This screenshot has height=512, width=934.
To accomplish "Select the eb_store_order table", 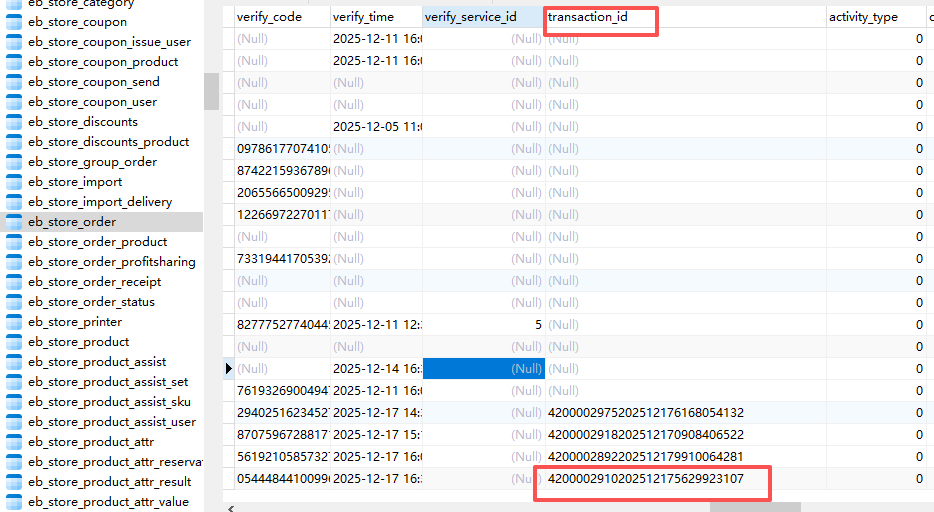I will [72, 222].
